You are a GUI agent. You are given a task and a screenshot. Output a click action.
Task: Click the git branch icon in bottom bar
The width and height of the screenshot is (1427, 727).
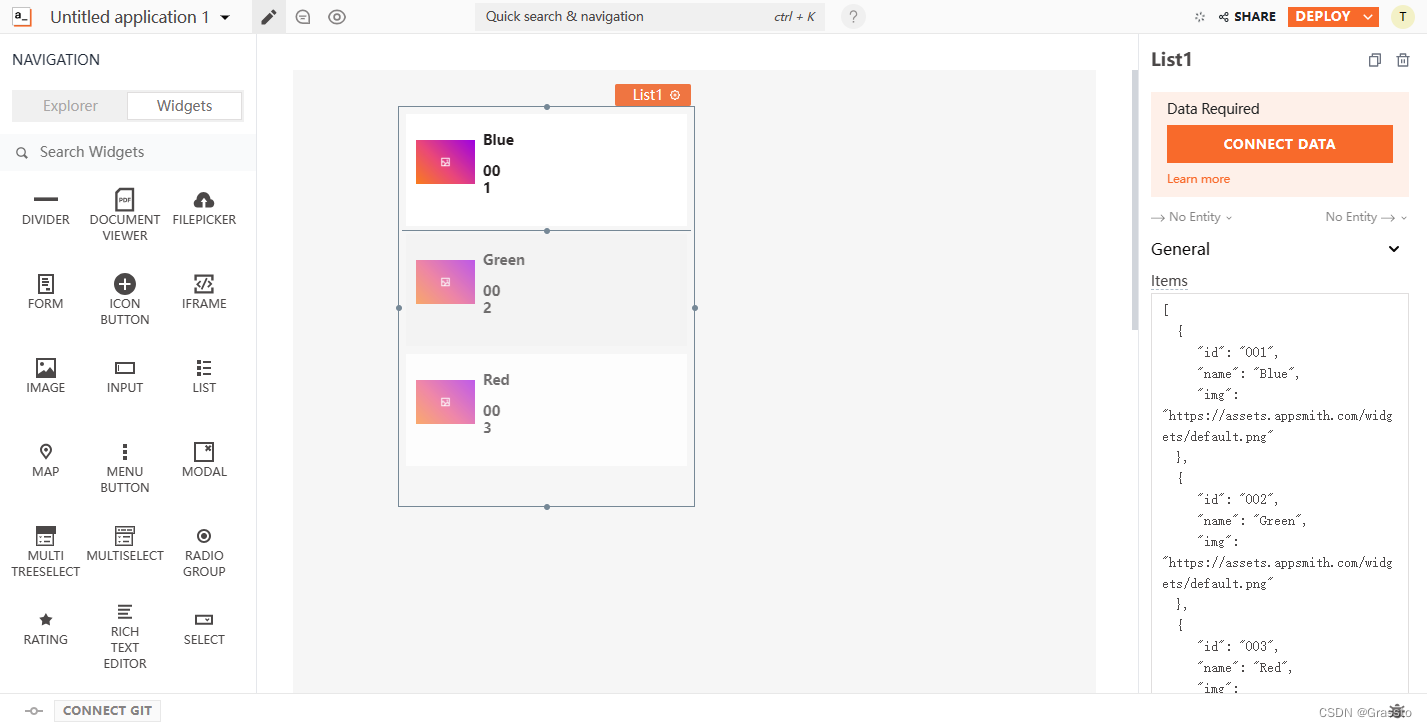(34, 711)
